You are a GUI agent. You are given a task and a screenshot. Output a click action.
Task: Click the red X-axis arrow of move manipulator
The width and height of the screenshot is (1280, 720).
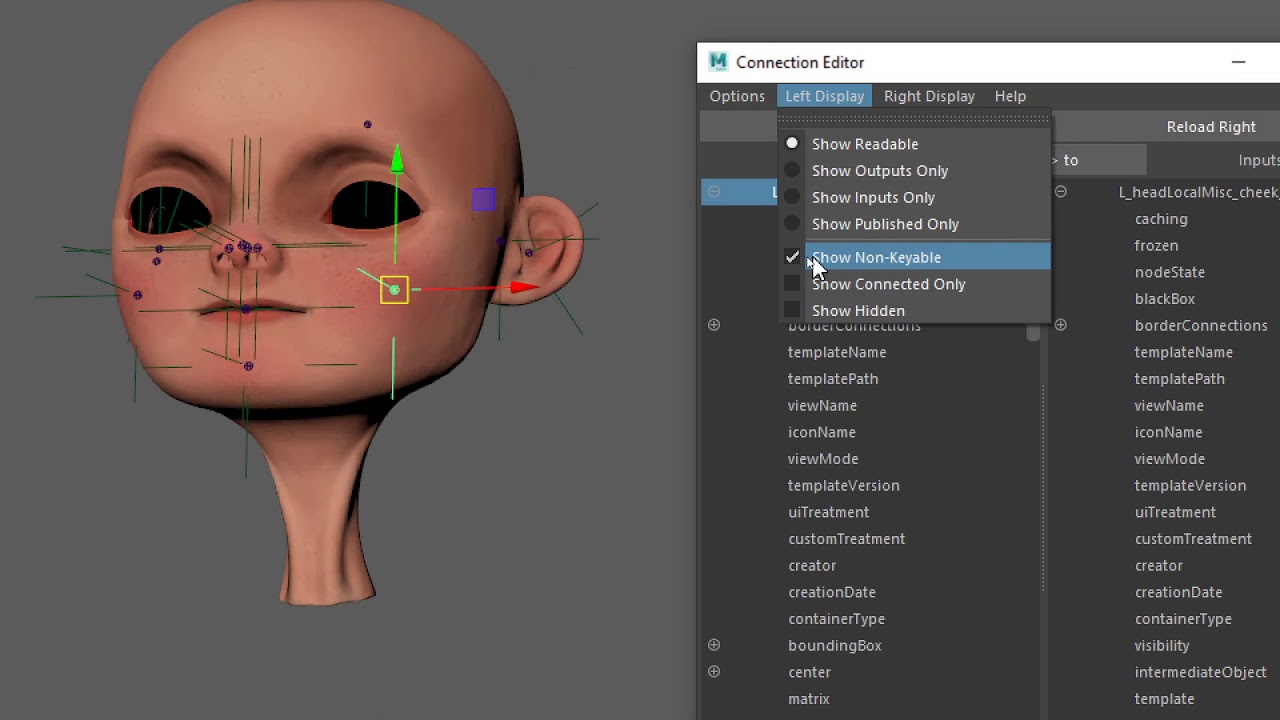pyautogui.click(x=525, y=288)
